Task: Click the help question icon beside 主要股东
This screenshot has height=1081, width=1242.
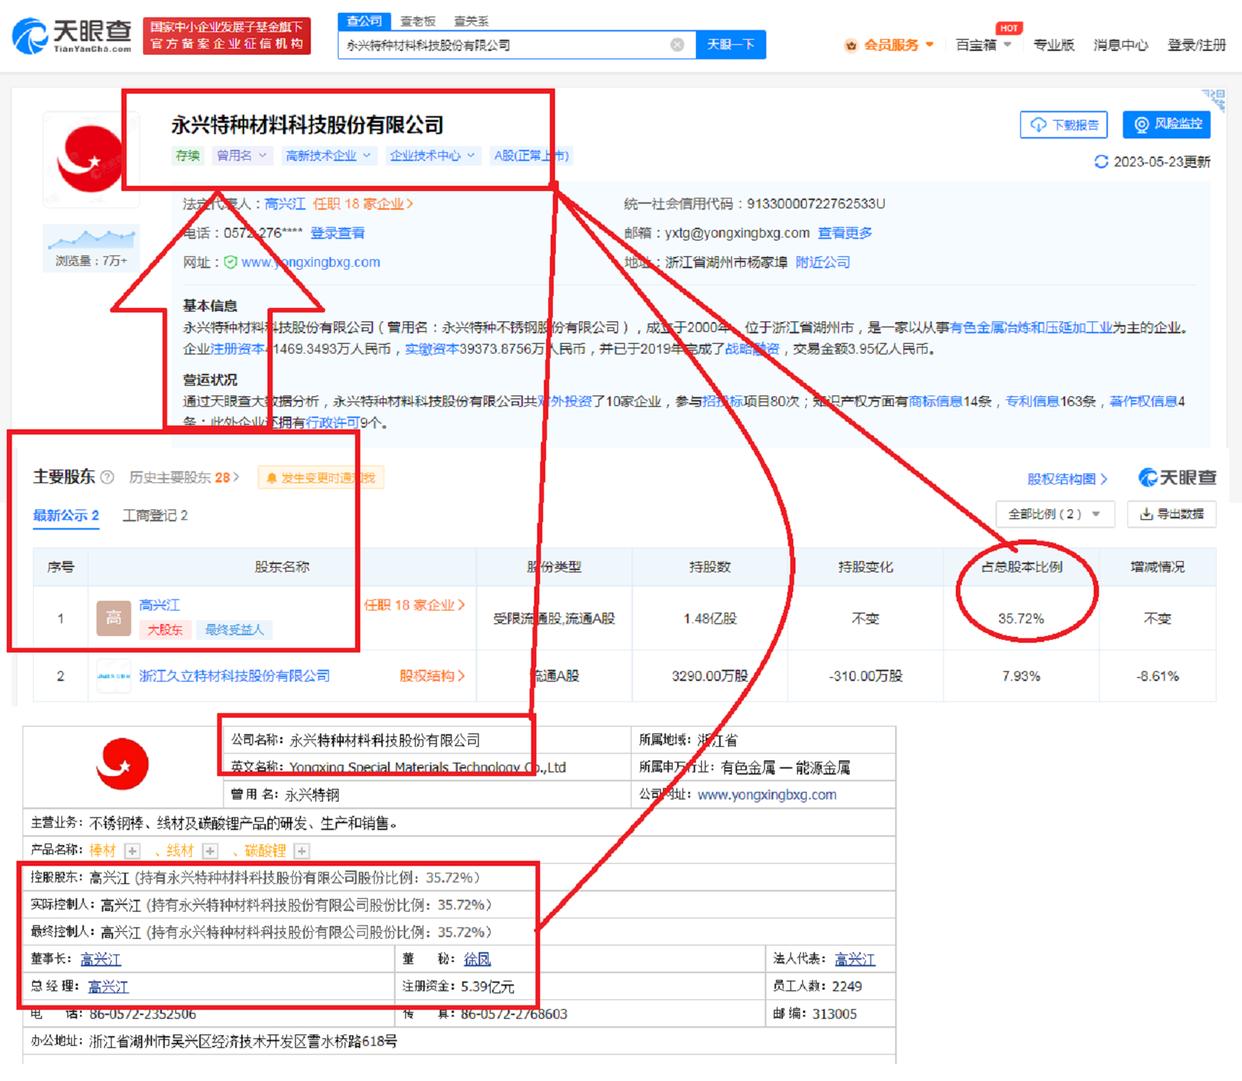Action: coord(107,477)
